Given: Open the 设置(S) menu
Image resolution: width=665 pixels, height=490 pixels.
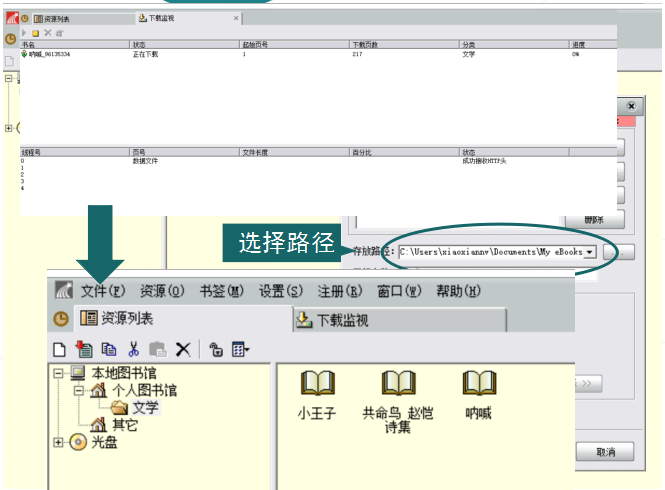Looking at the screenshot, I should [x=280, y=291].
